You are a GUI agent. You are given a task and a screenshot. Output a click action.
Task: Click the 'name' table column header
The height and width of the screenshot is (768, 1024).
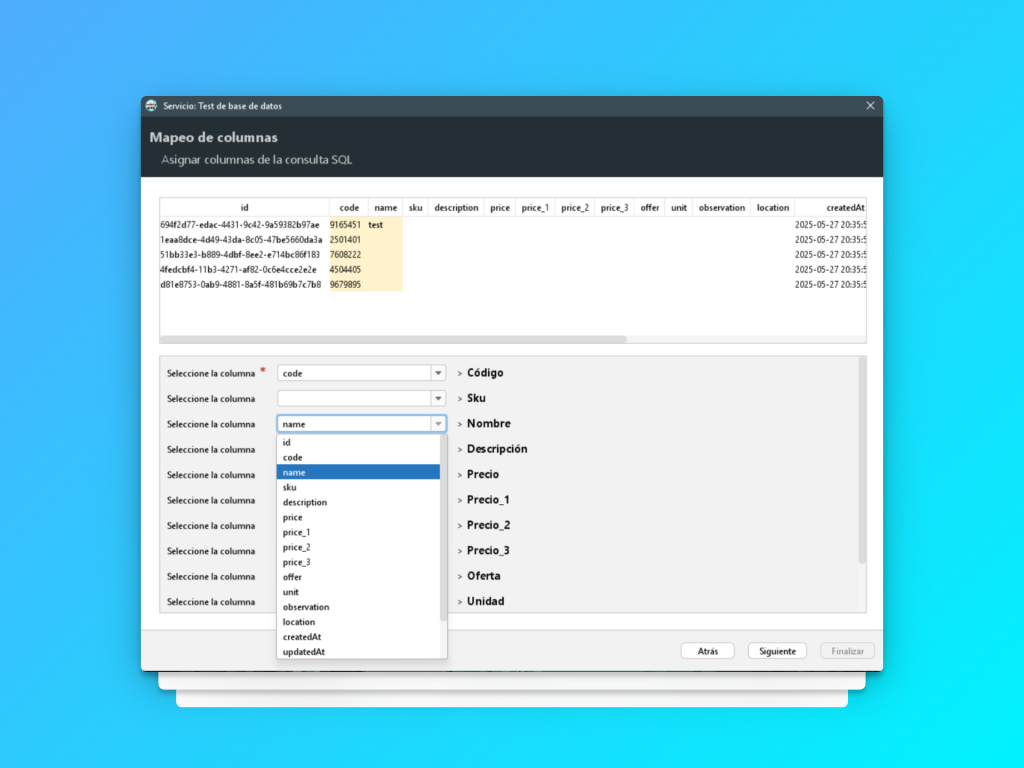pos(385,208)
